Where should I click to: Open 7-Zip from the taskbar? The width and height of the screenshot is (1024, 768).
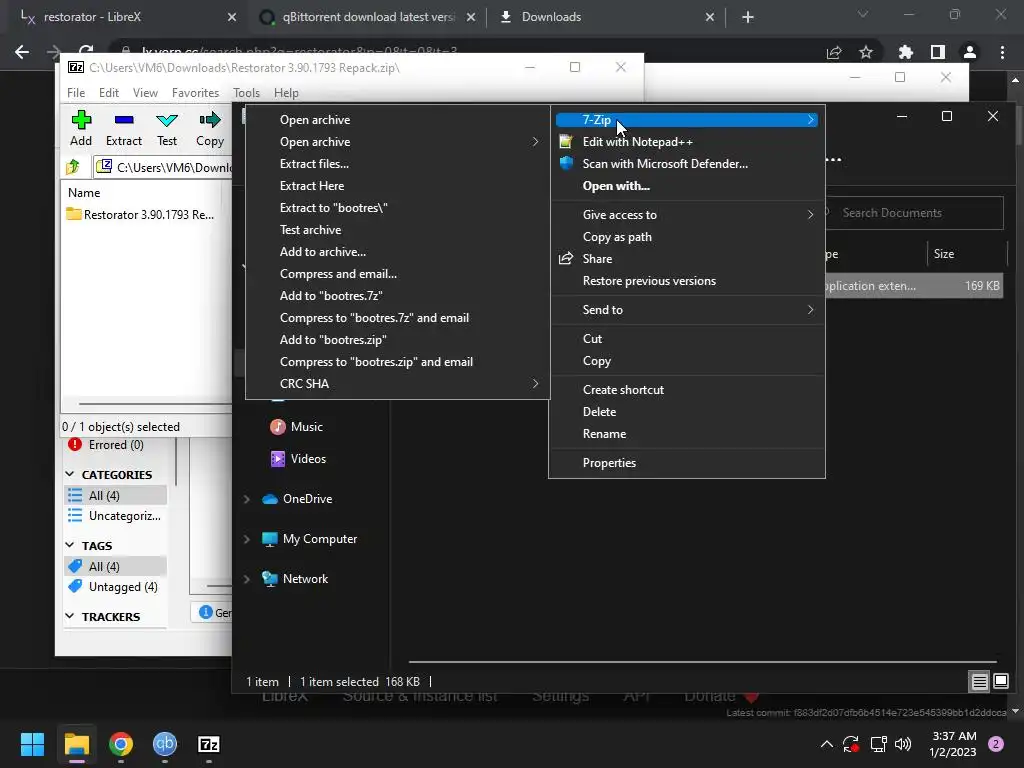208,744
